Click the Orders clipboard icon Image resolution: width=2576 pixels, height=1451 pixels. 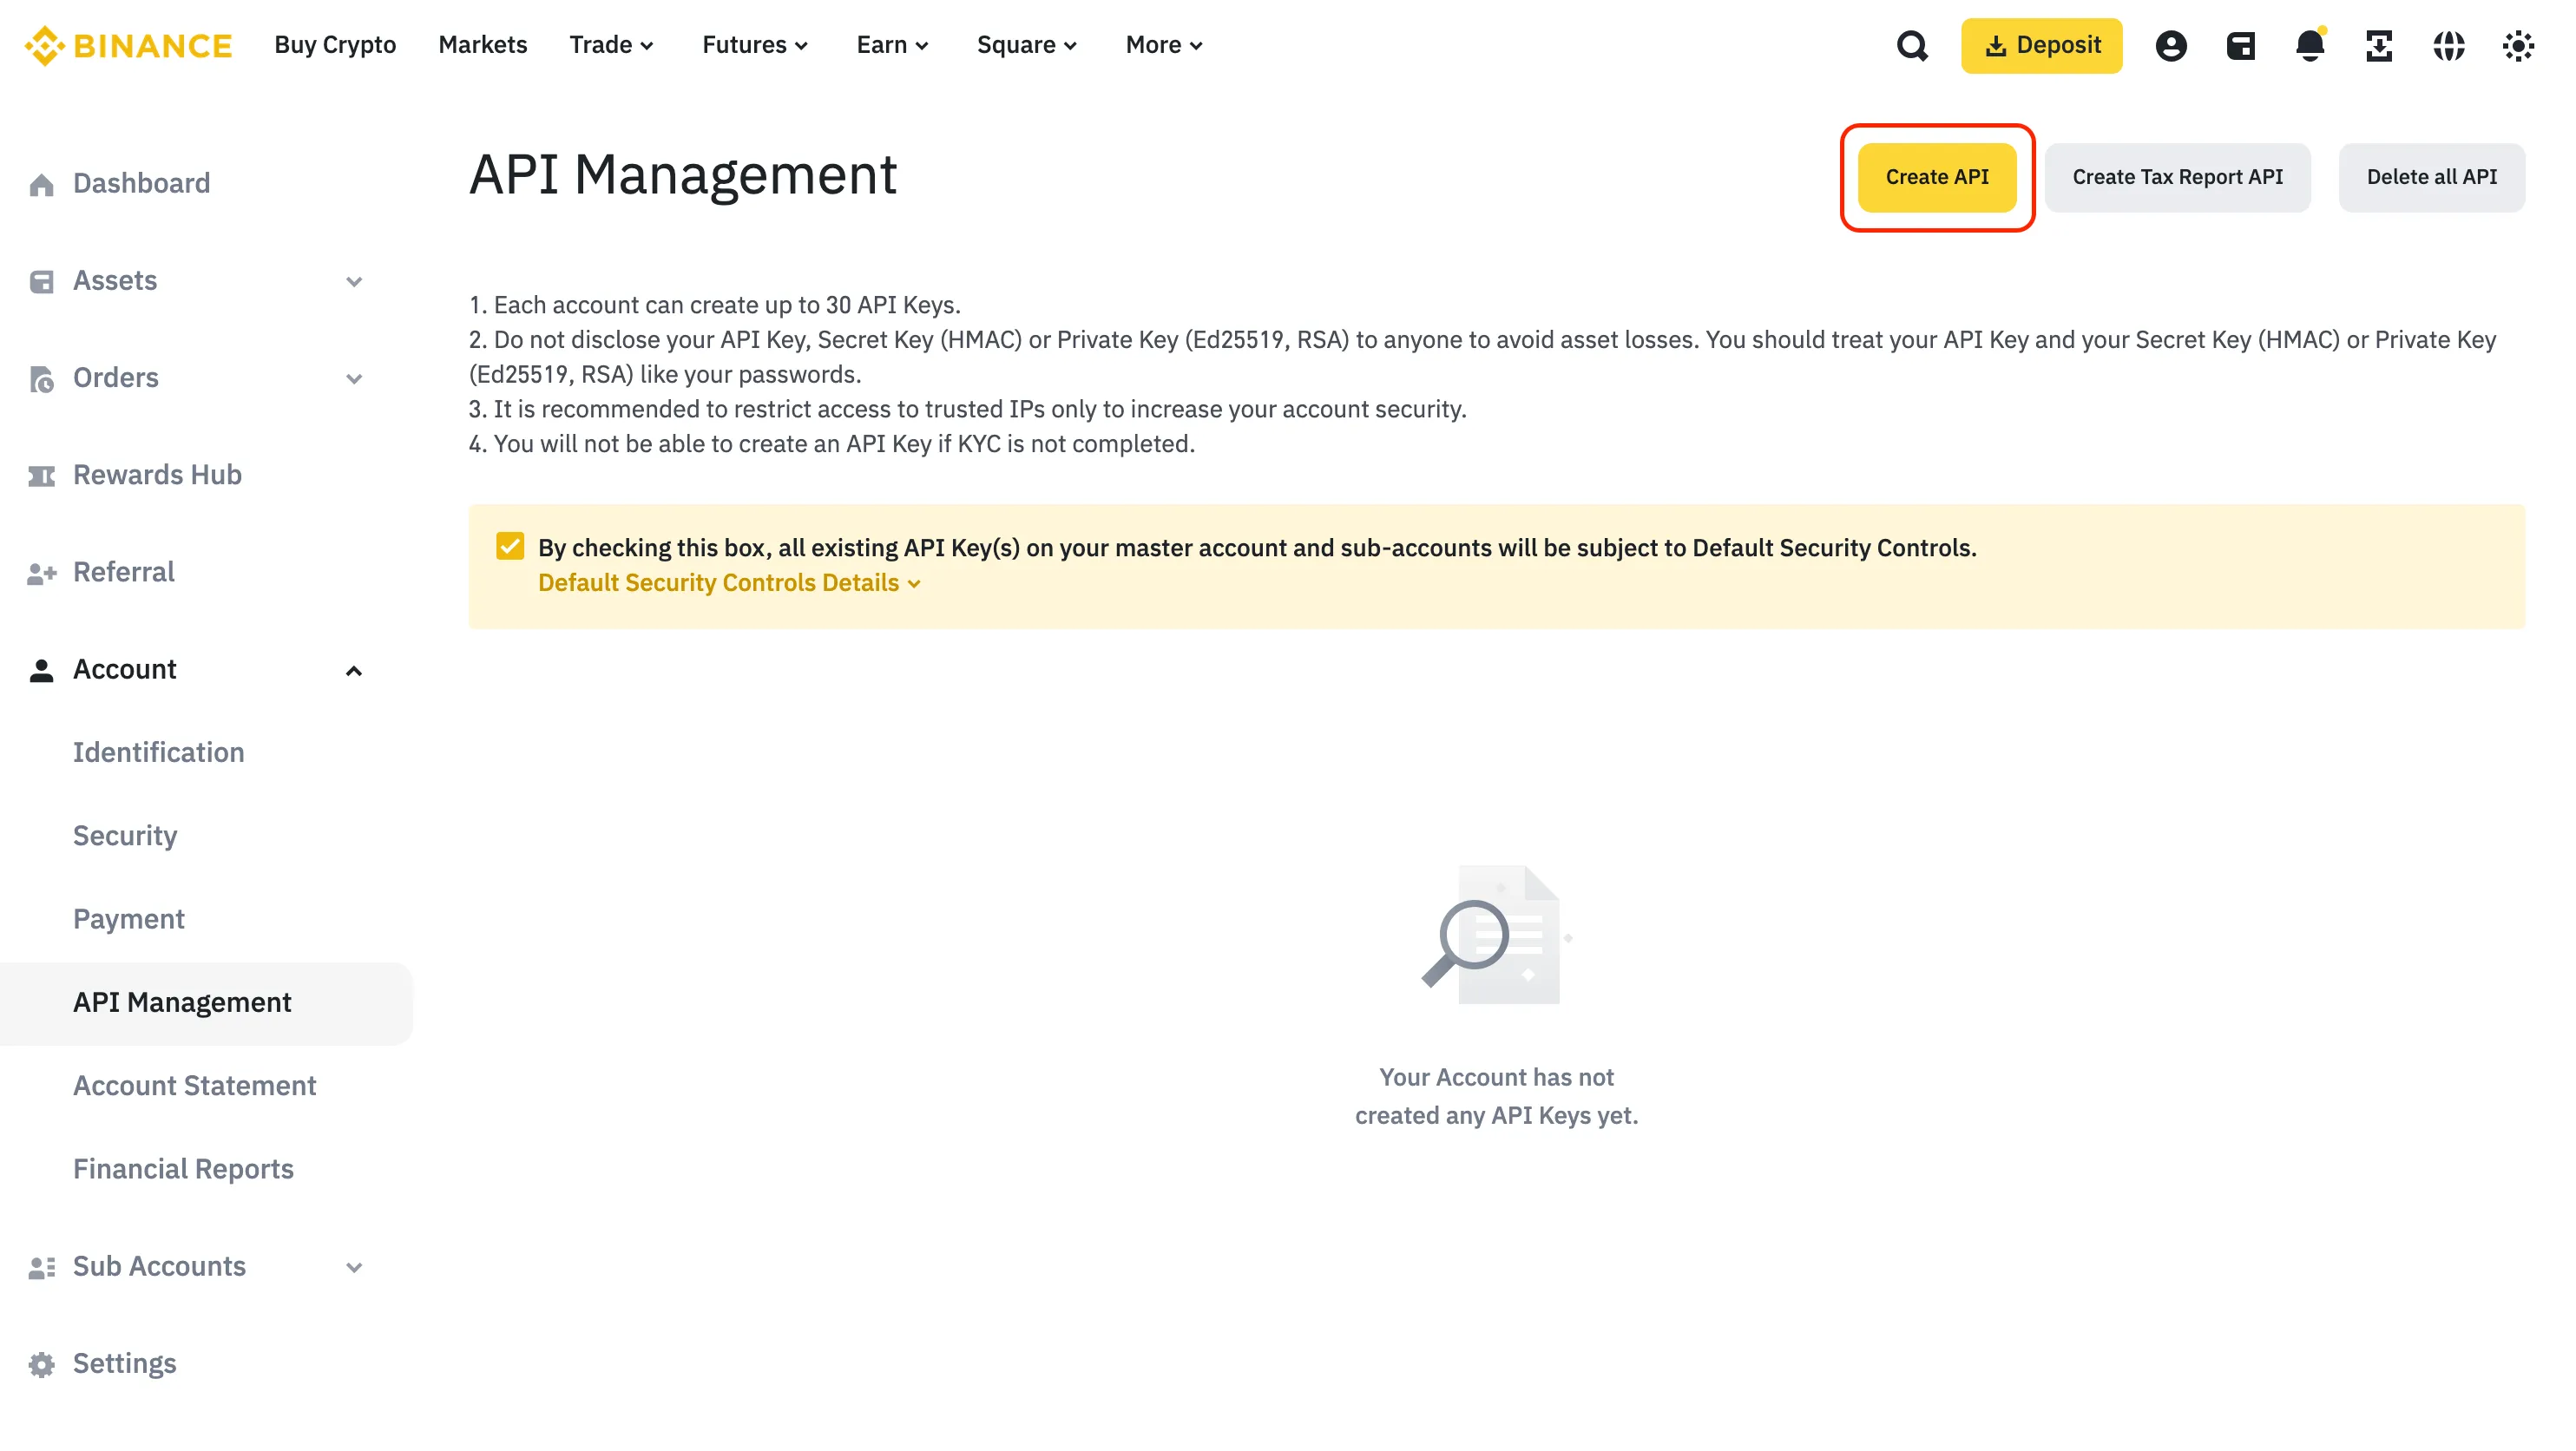[x=41, y=378]
